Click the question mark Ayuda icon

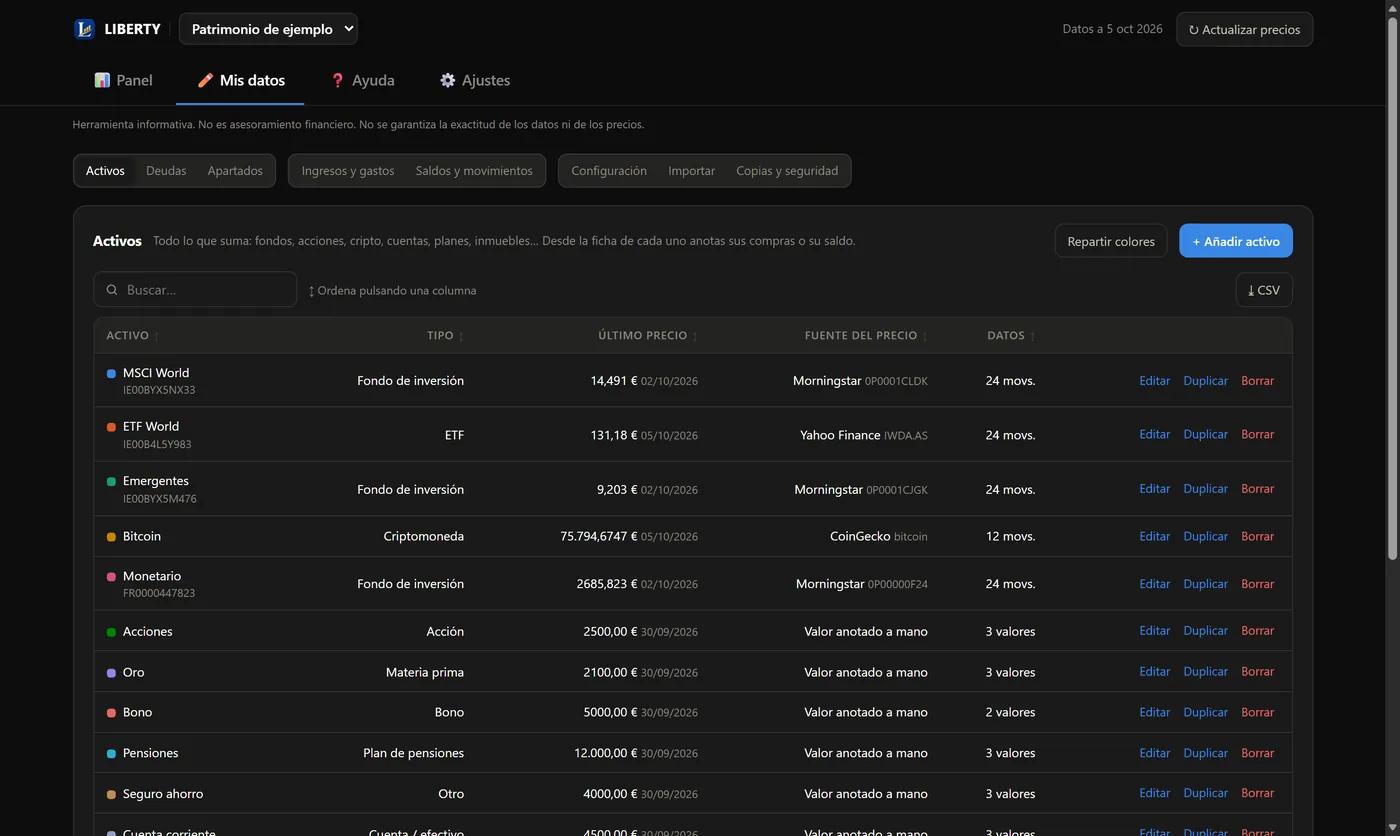tap(337, 80)
